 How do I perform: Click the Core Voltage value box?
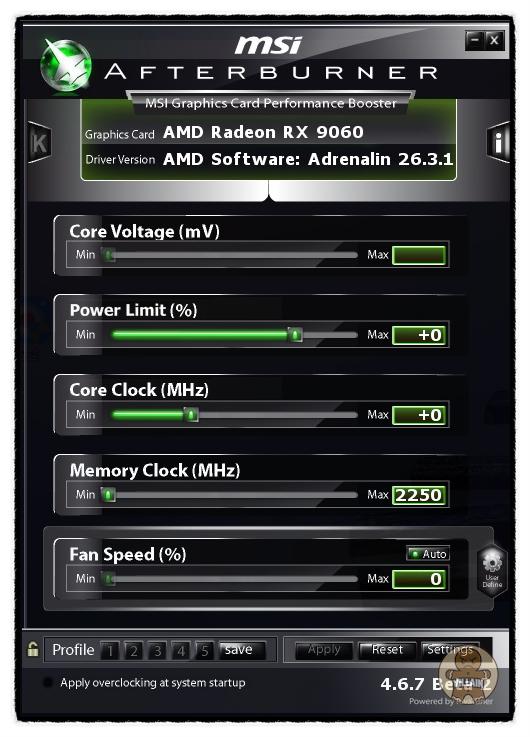[419, 255]
